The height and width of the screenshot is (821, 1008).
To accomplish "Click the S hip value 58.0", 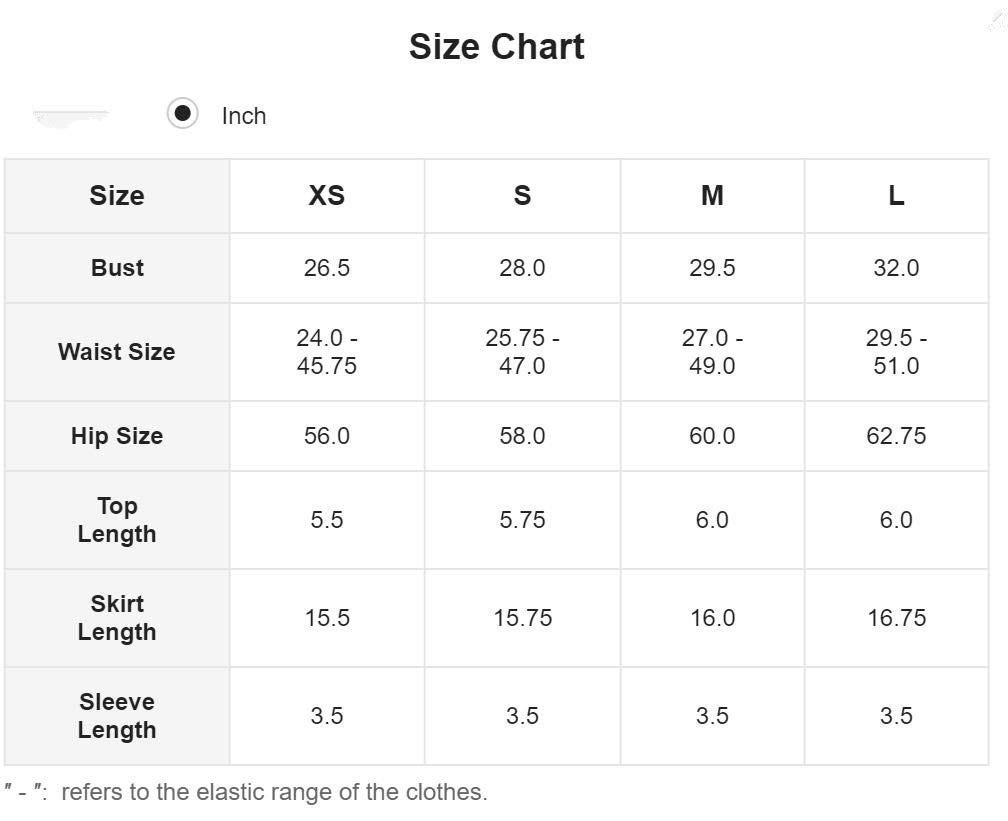I will (x=522, y=436).
